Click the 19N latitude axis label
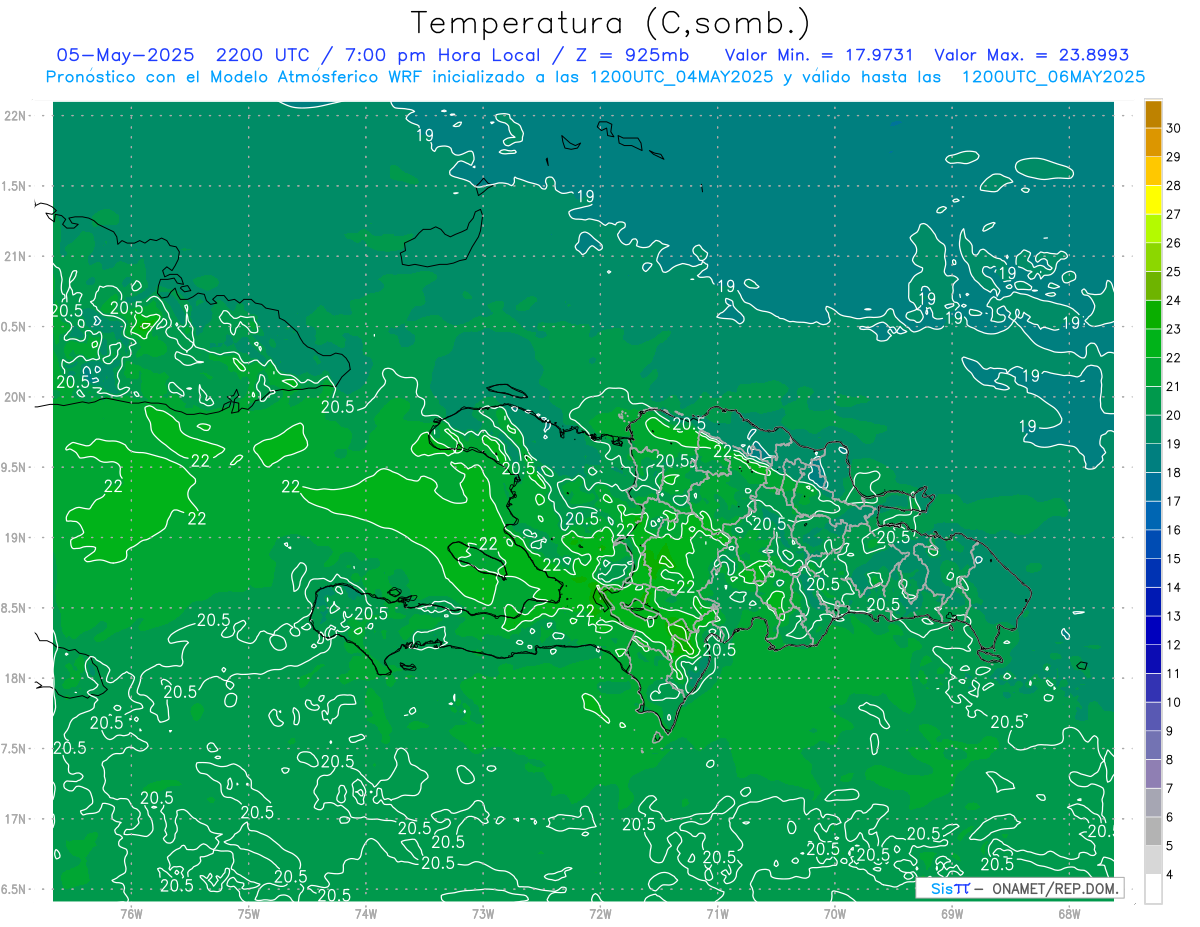Screen dimensions: 1200x927 point(14,537)
